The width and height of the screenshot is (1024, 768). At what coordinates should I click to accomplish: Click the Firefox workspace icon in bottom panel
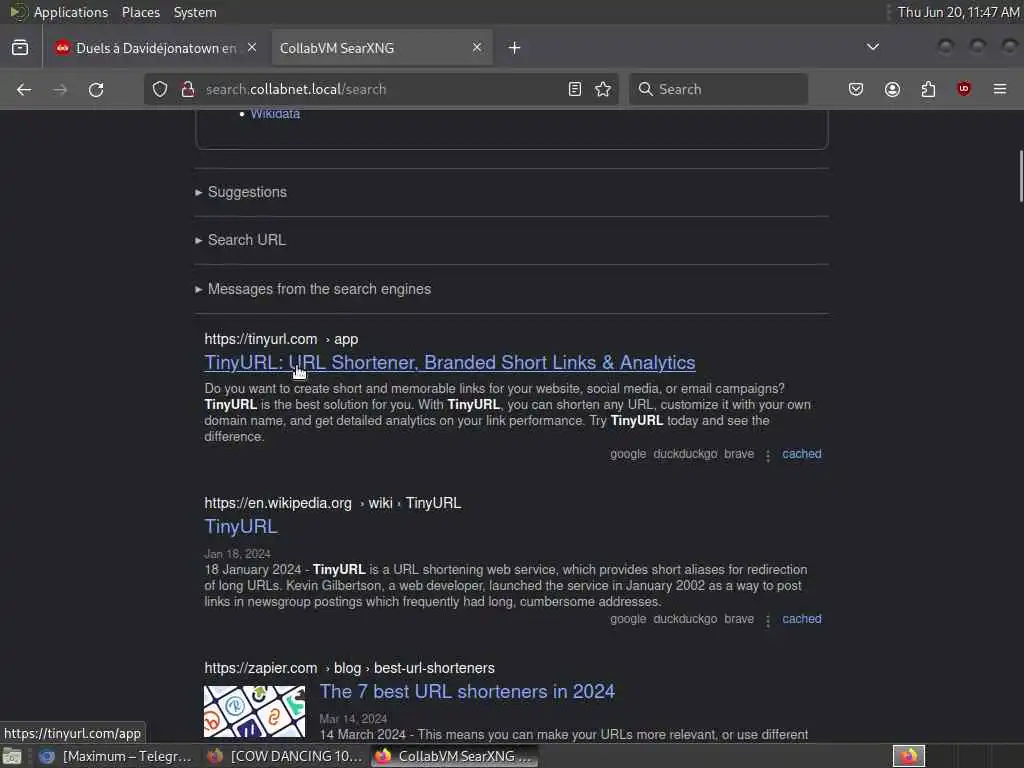908,756
